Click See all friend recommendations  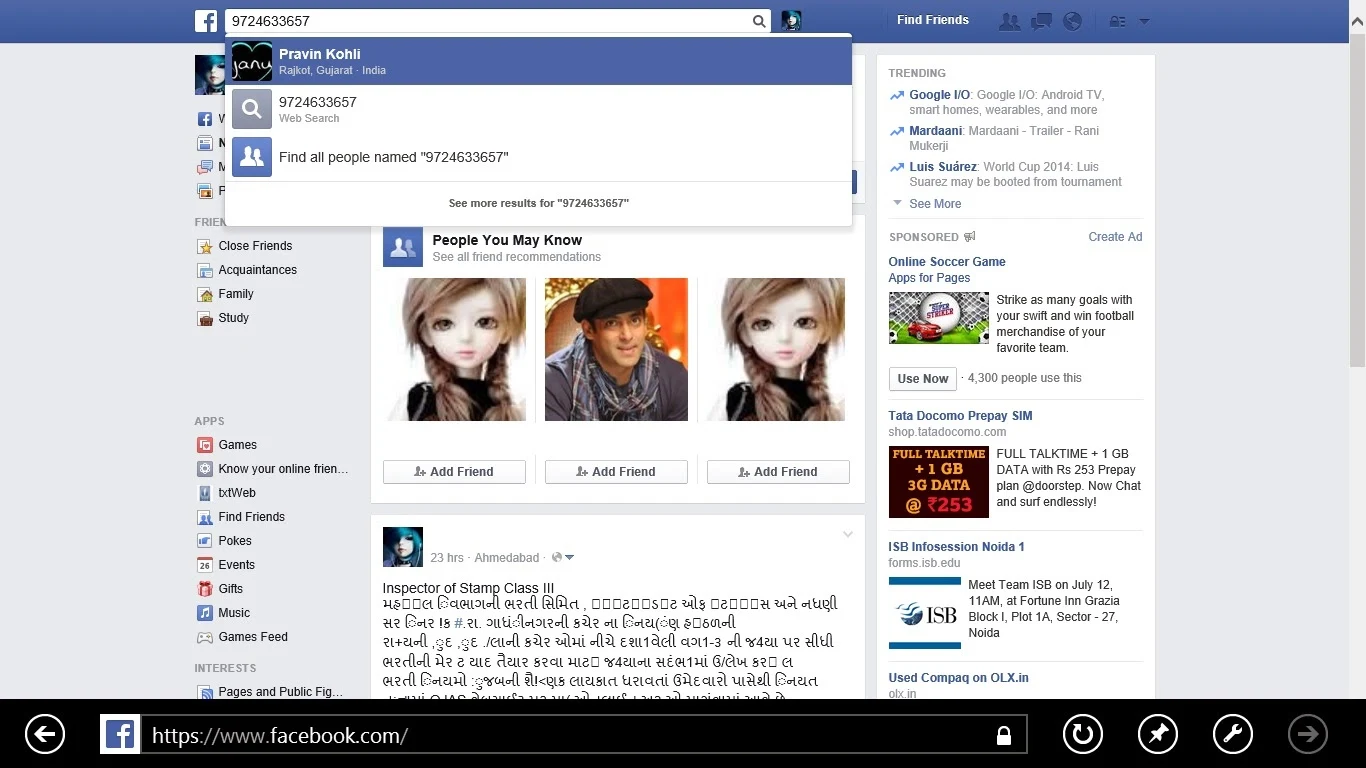pyautogui.click(x=516, y=257)
